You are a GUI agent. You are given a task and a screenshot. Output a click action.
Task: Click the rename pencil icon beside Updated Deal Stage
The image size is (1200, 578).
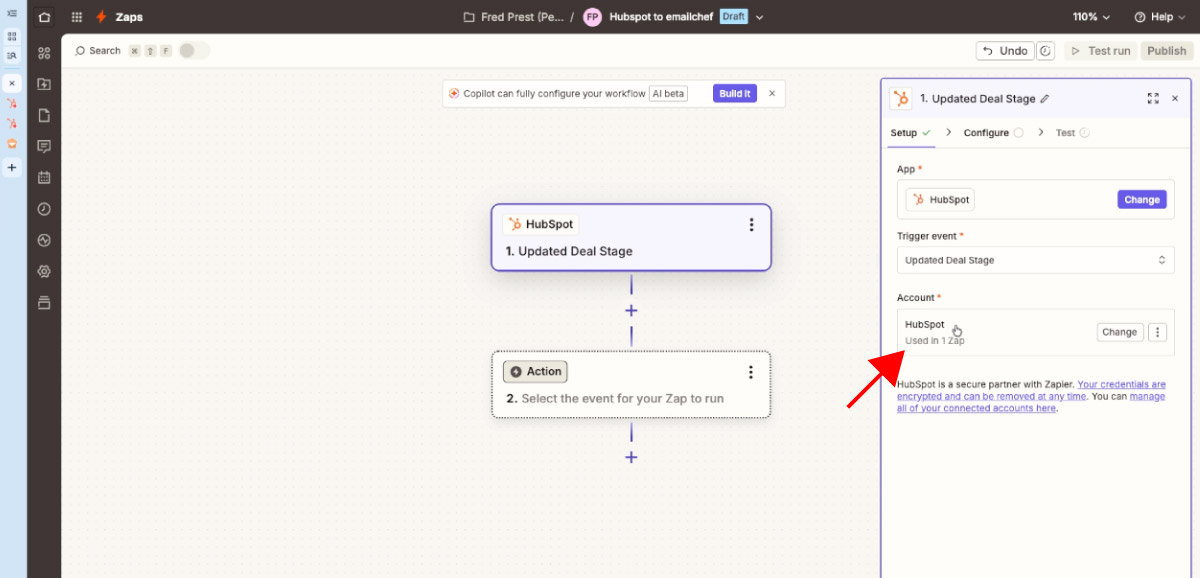coord(1045,99)
